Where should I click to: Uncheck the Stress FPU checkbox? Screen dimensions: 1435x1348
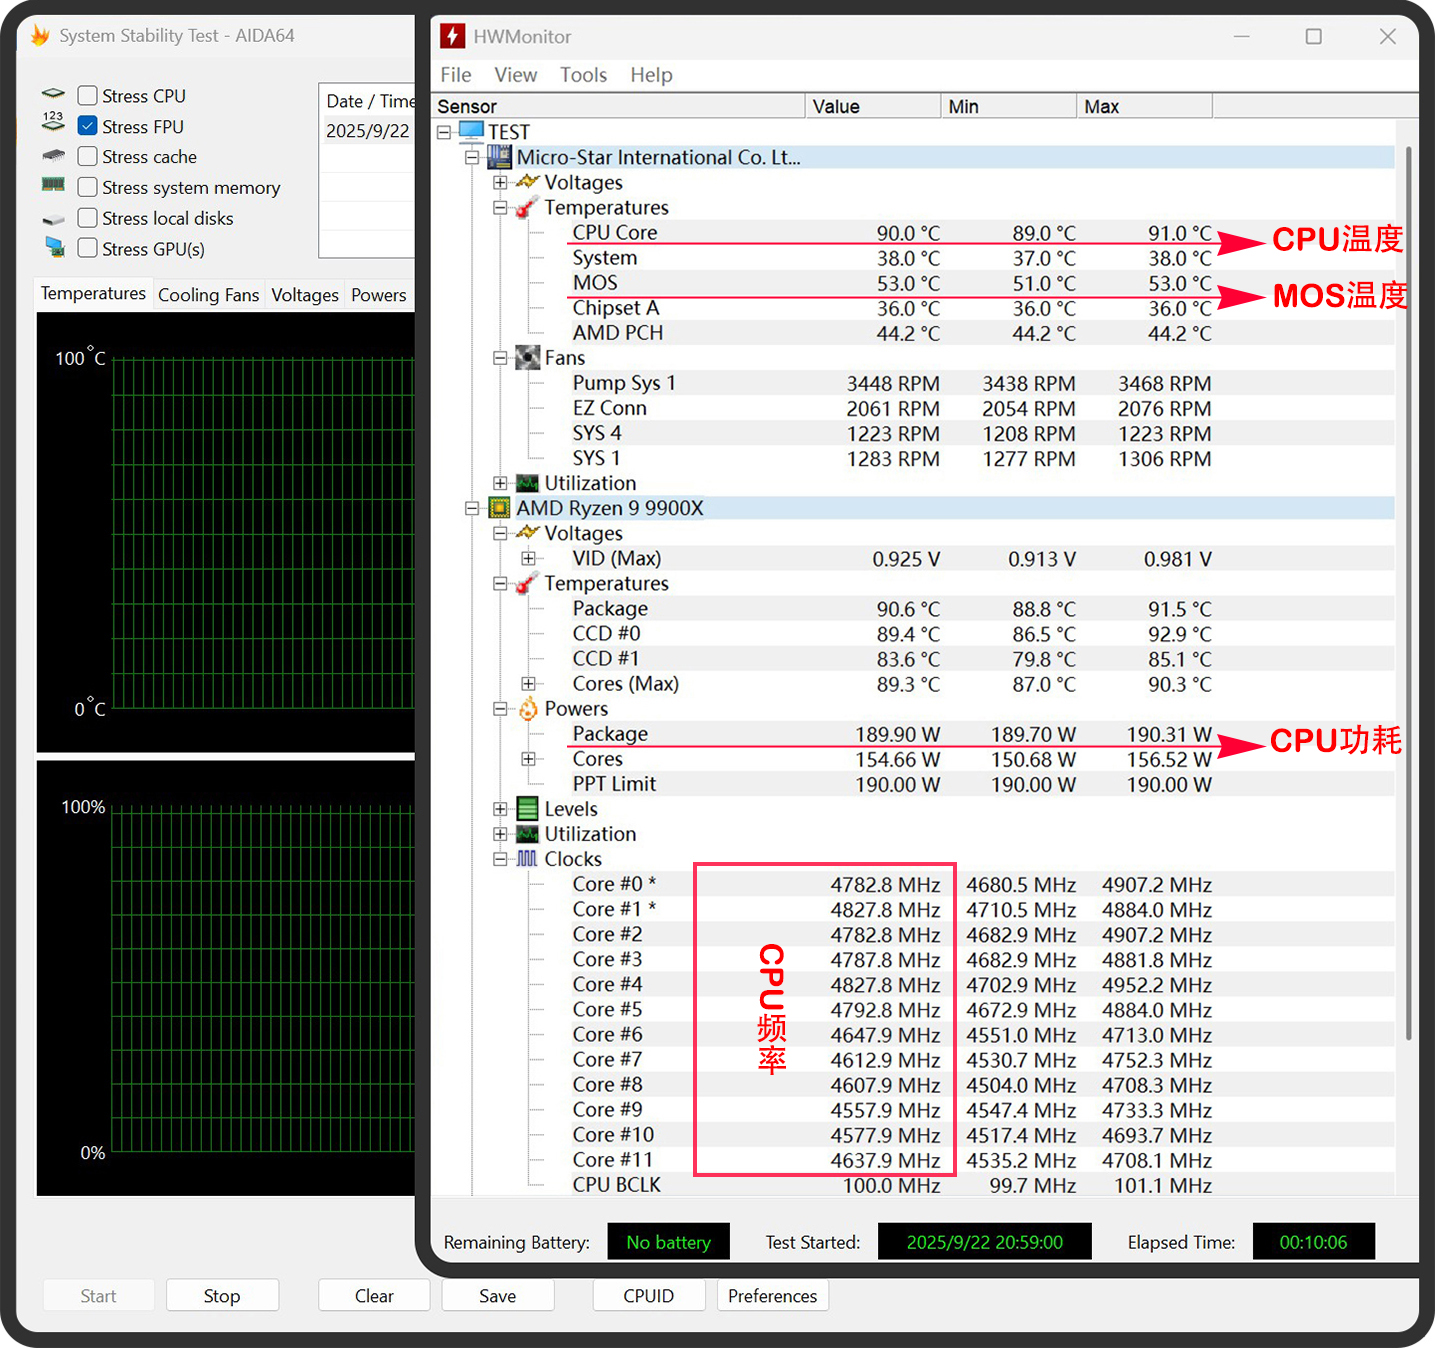click(x=88, y=126)
